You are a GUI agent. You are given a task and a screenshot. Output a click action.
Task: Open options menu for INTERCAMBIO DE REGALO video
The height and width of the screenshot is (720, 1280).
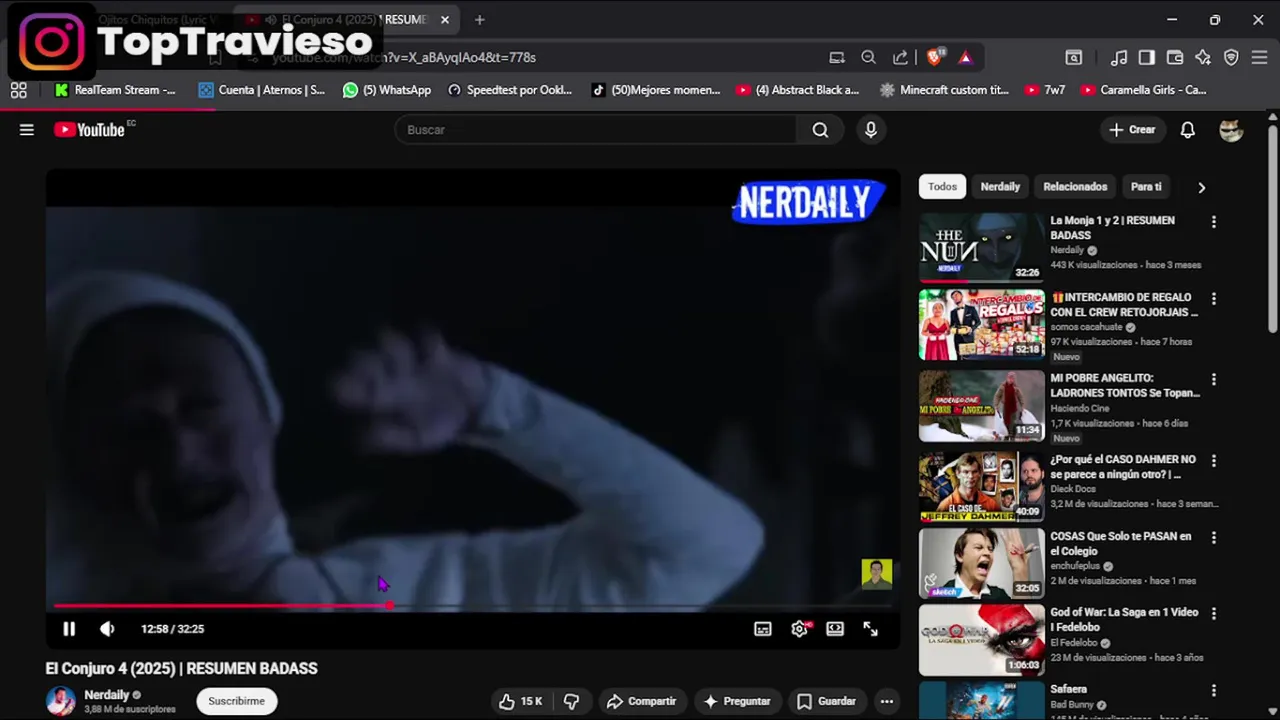(1214, 299)
